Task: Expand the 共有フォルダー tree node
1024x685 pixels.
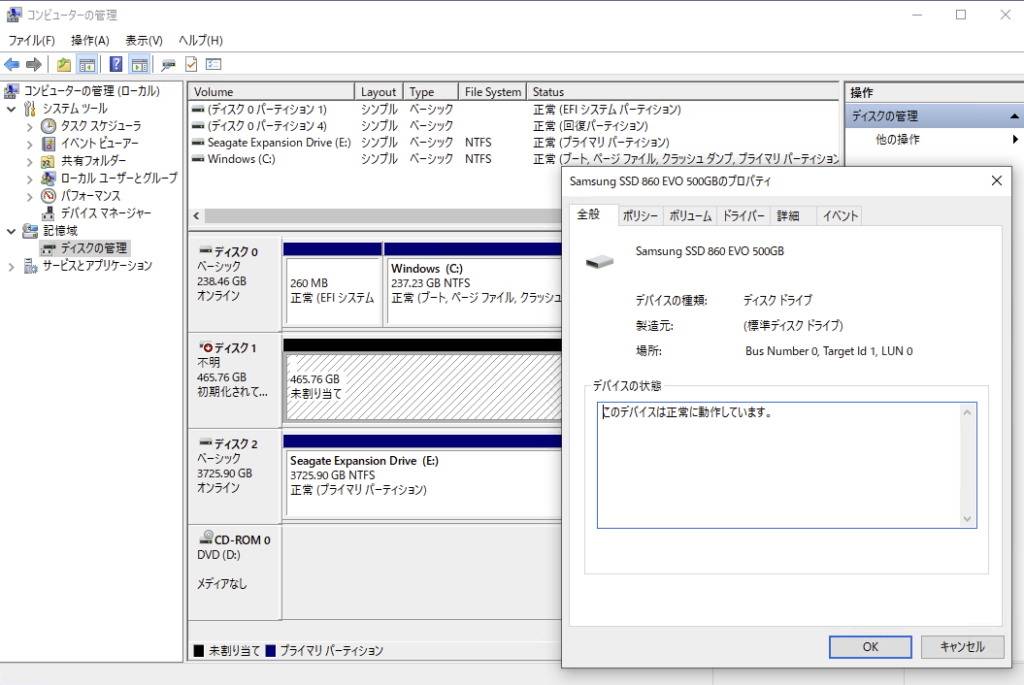Action: coord(30,161)
